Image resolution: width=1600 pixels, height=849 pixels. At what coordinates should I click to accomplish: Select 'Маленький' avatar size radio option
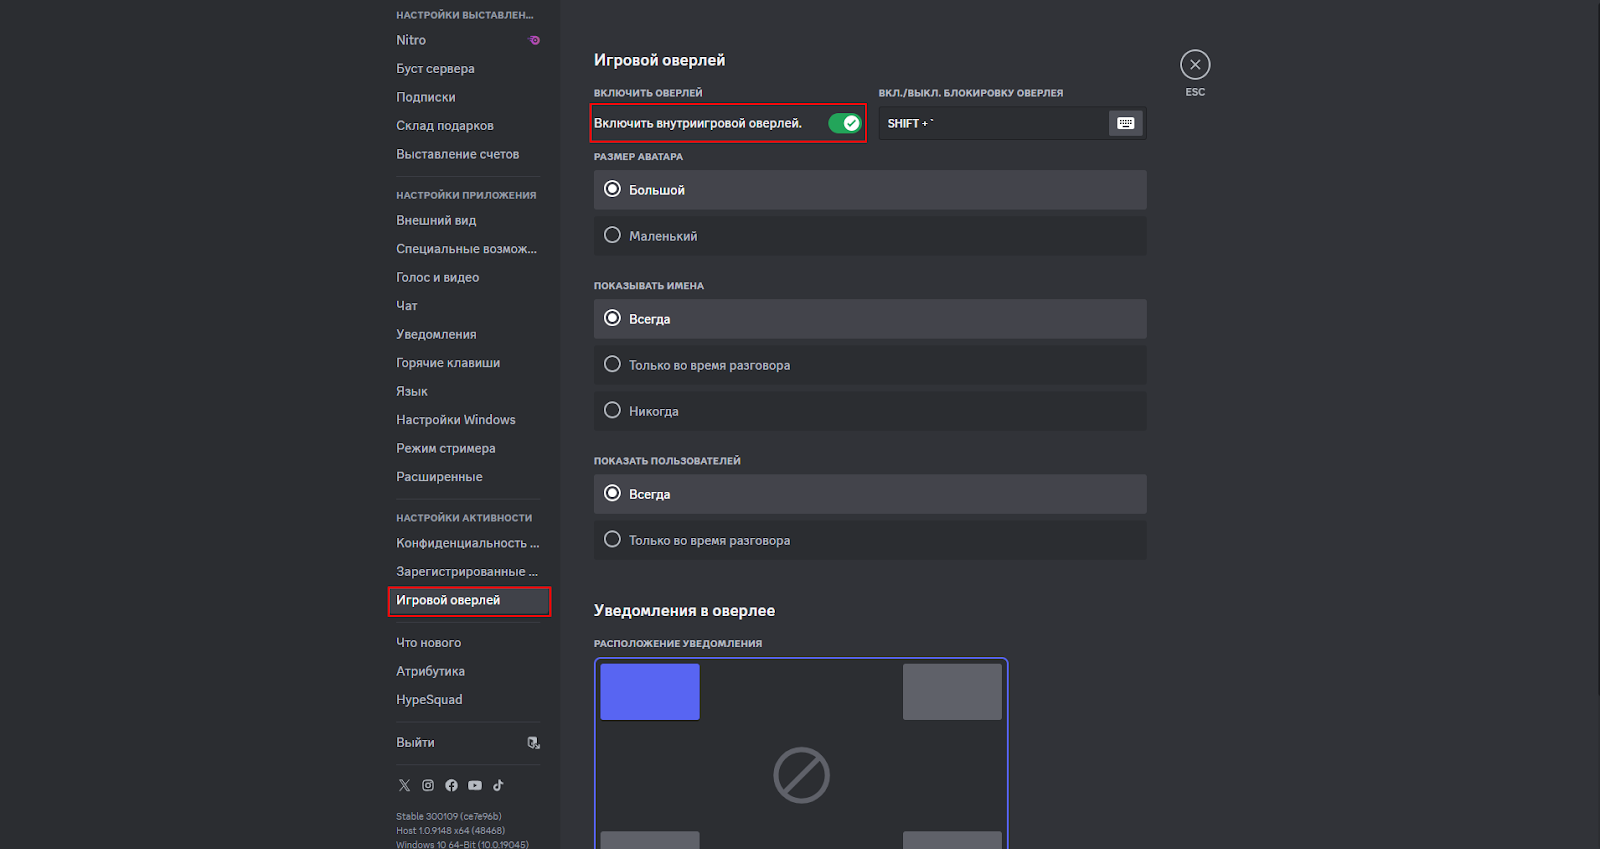pyautogui.click(x=612, y=236)
